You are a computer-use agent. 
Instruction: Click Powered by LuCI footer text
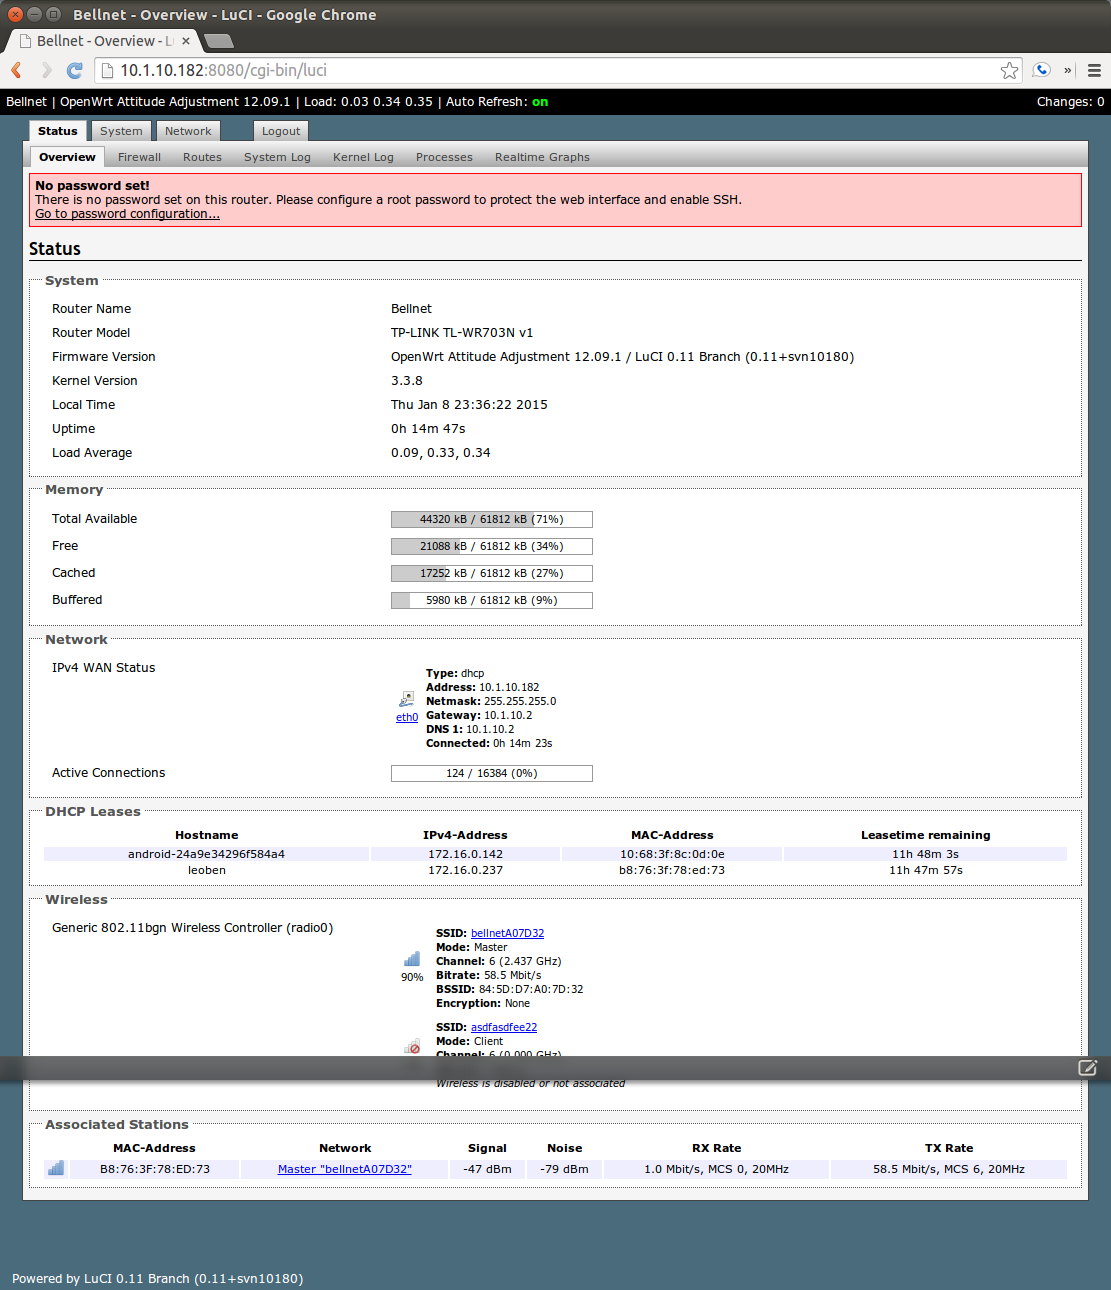pyautogui.click(x=157, y=1279)
